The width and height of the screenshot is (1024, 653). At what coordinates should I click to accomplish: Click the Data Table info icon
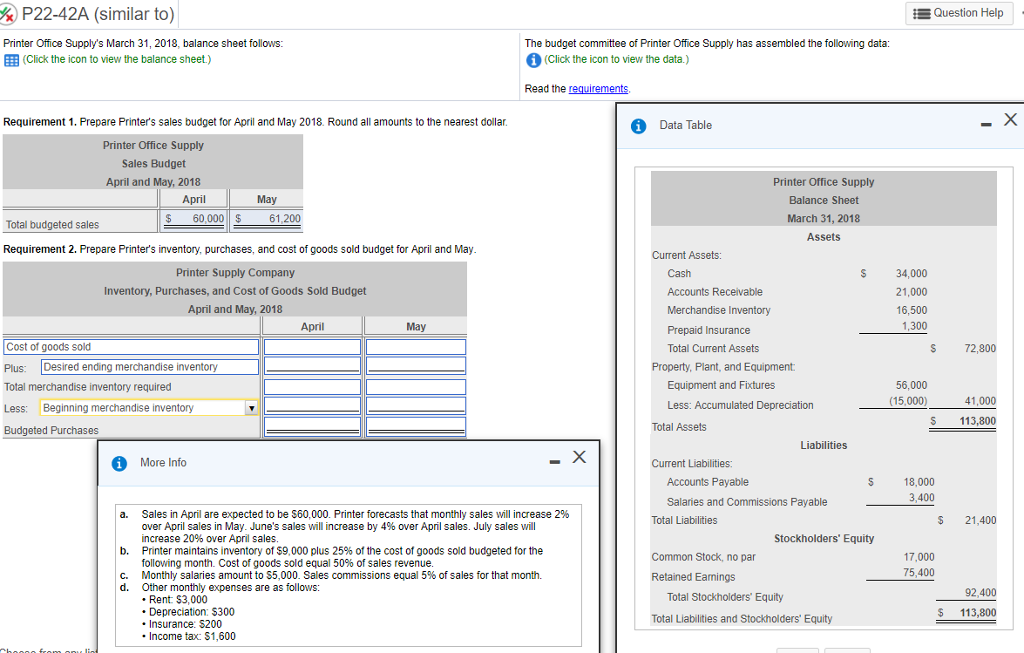pyautogui.click(x=638, y=126)
